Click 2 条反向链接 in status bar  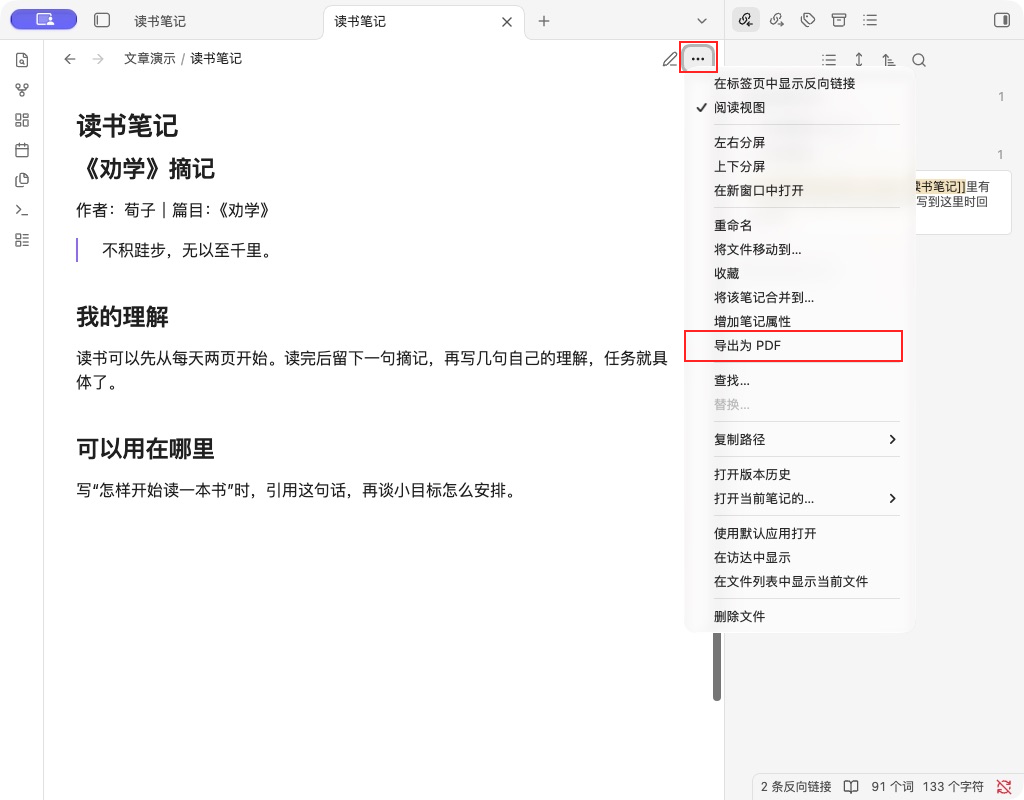(x=795, y=787)
